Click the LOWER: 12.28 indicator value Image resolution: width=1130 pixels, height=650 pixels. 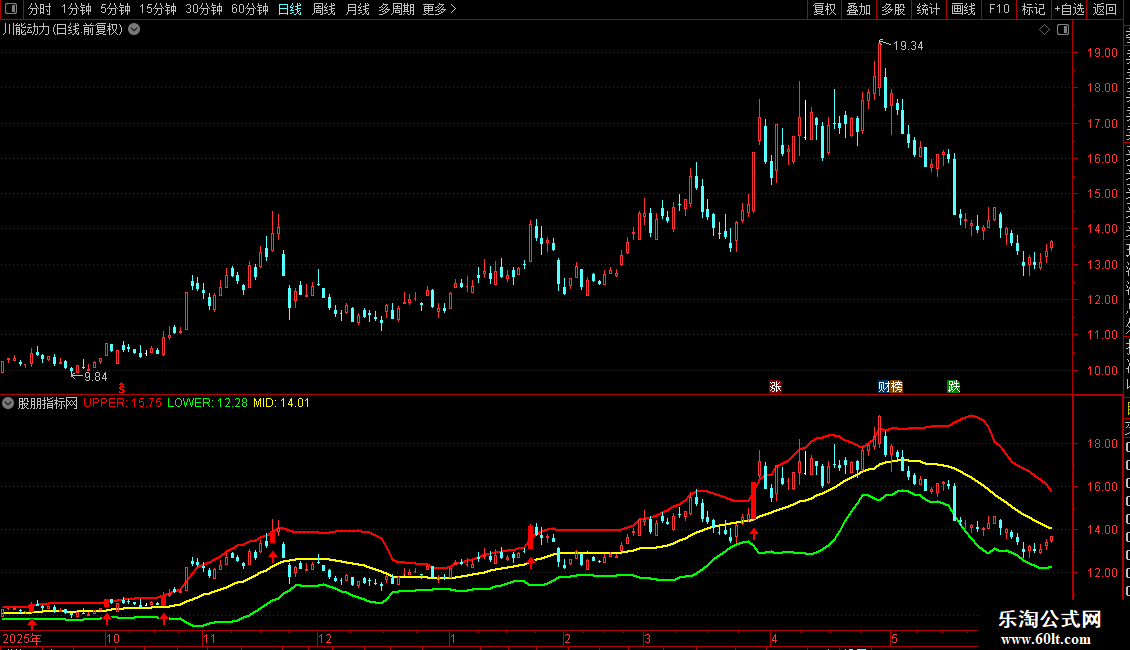tap(208, 403)
